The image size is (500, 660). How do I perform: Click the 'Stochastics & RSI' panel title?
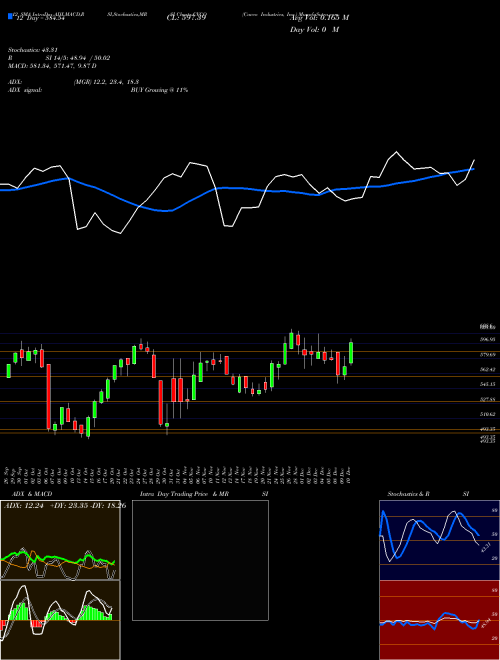click(428, 494)
